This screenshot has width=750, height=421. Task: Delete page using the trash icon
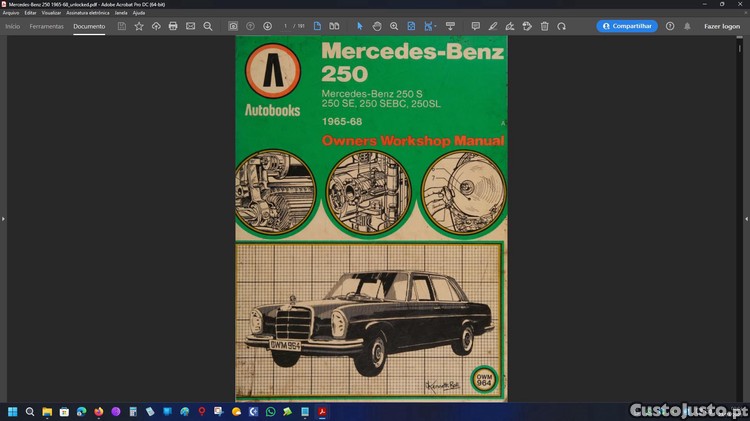click(544, 26)
